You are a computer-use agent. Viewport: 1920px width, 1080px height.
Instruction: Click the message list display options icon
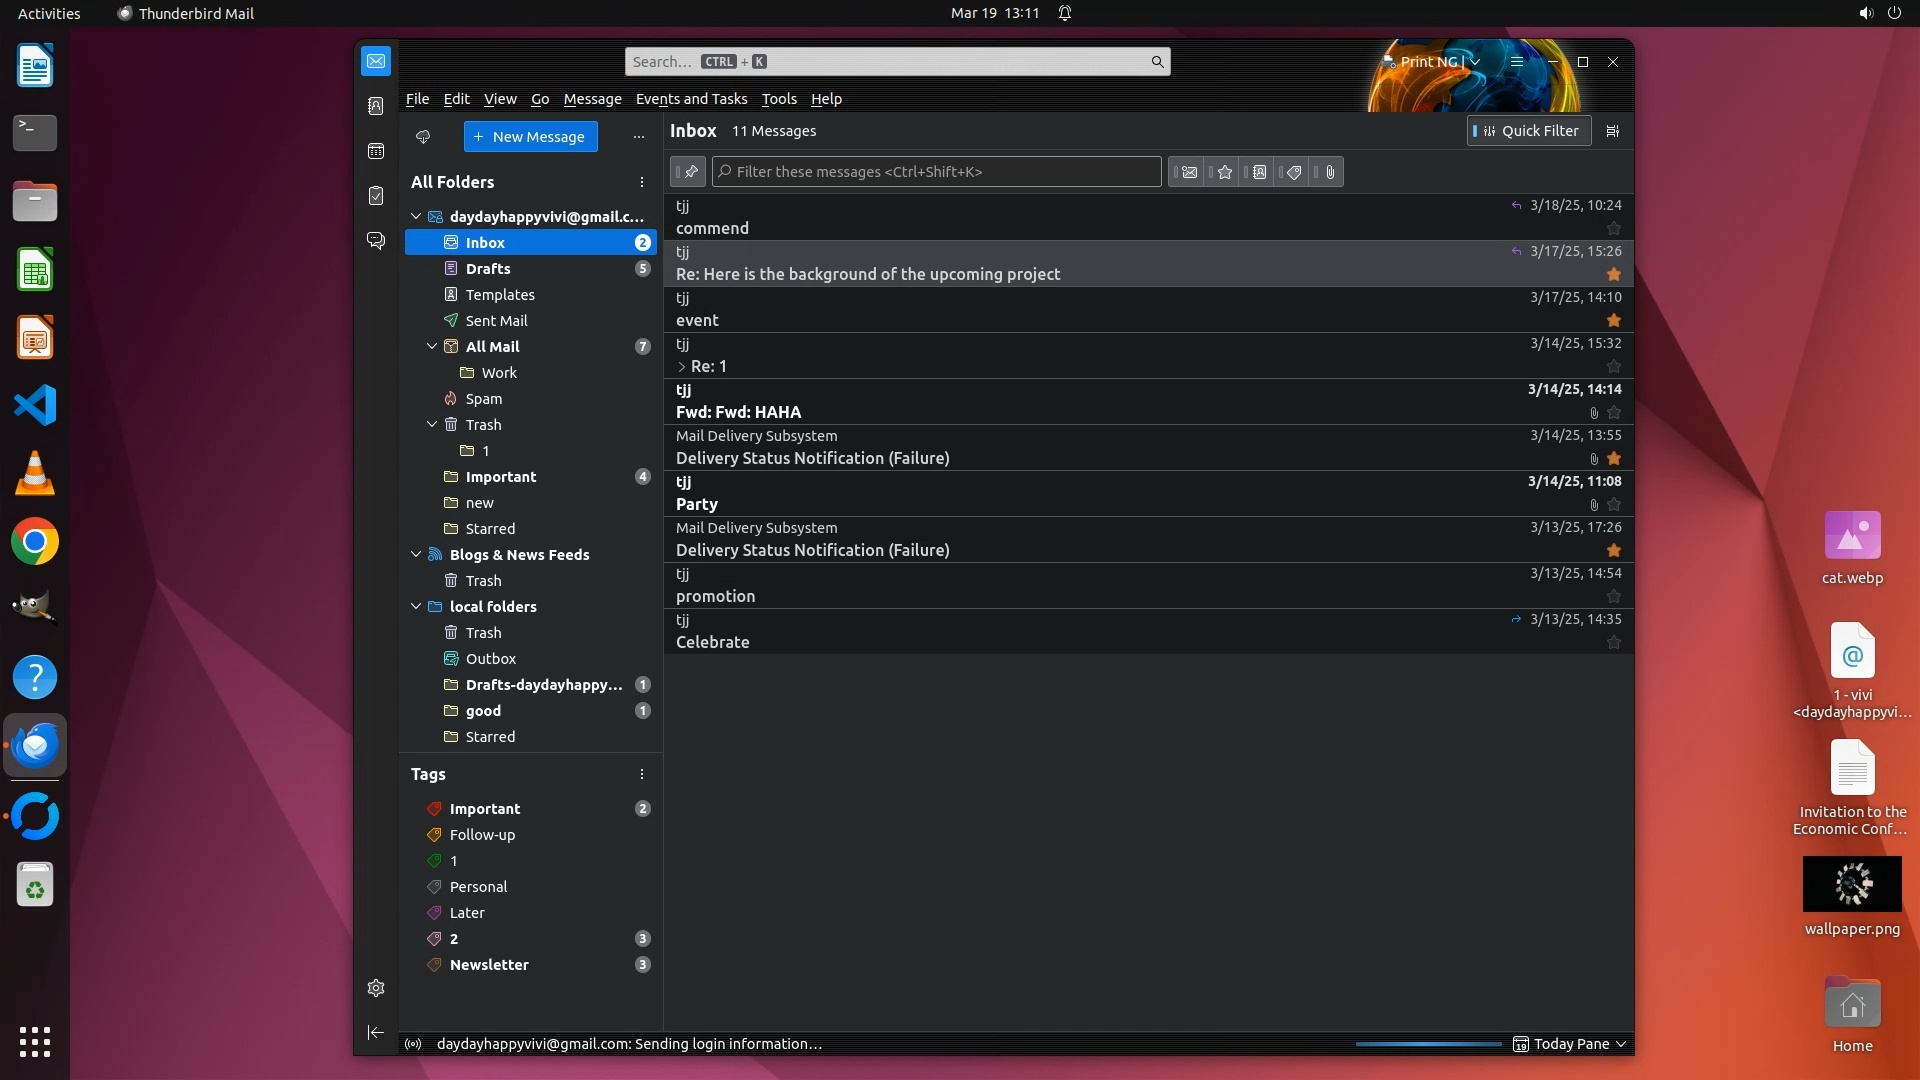click(x=1612, y=131)
